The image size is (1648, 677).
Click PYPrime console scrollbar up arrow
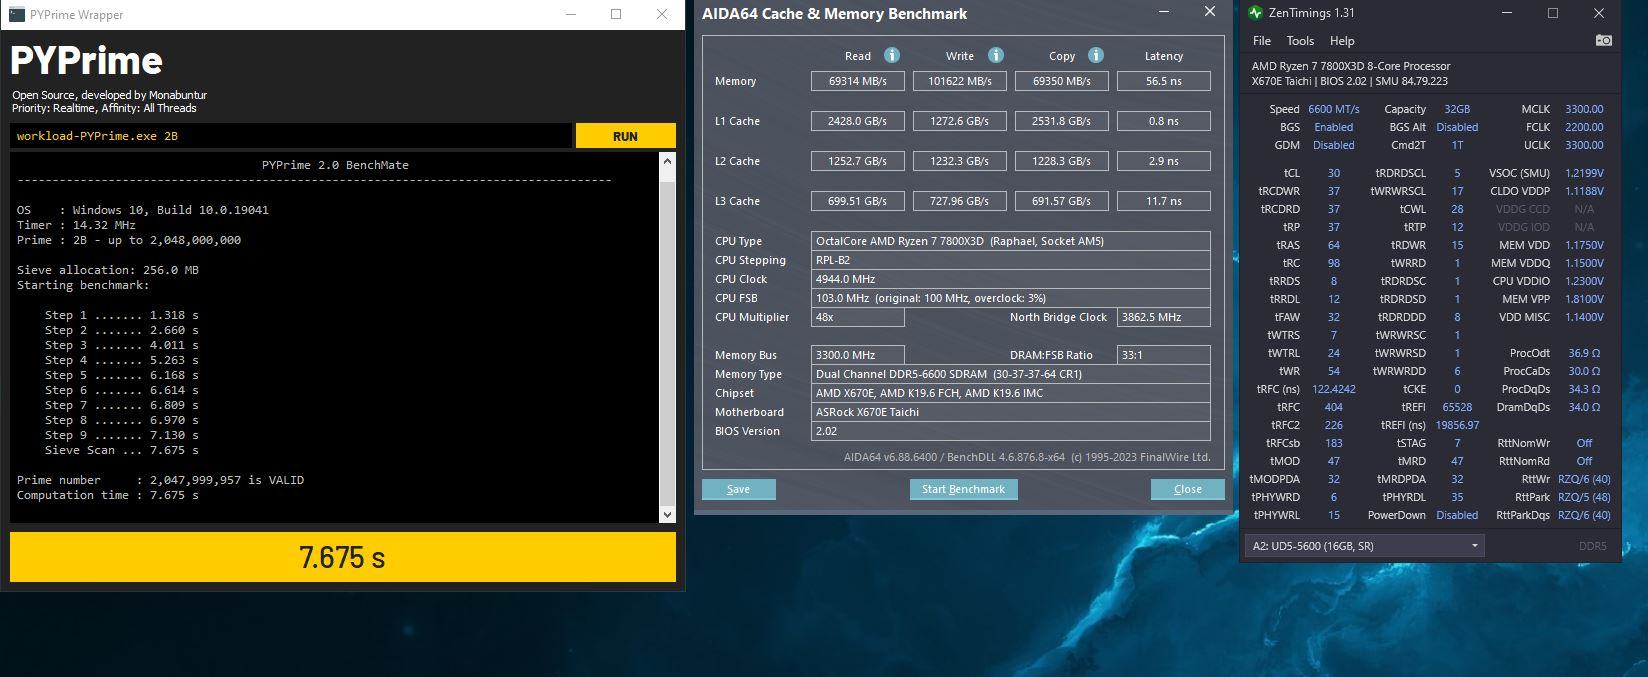click(668, 162)
